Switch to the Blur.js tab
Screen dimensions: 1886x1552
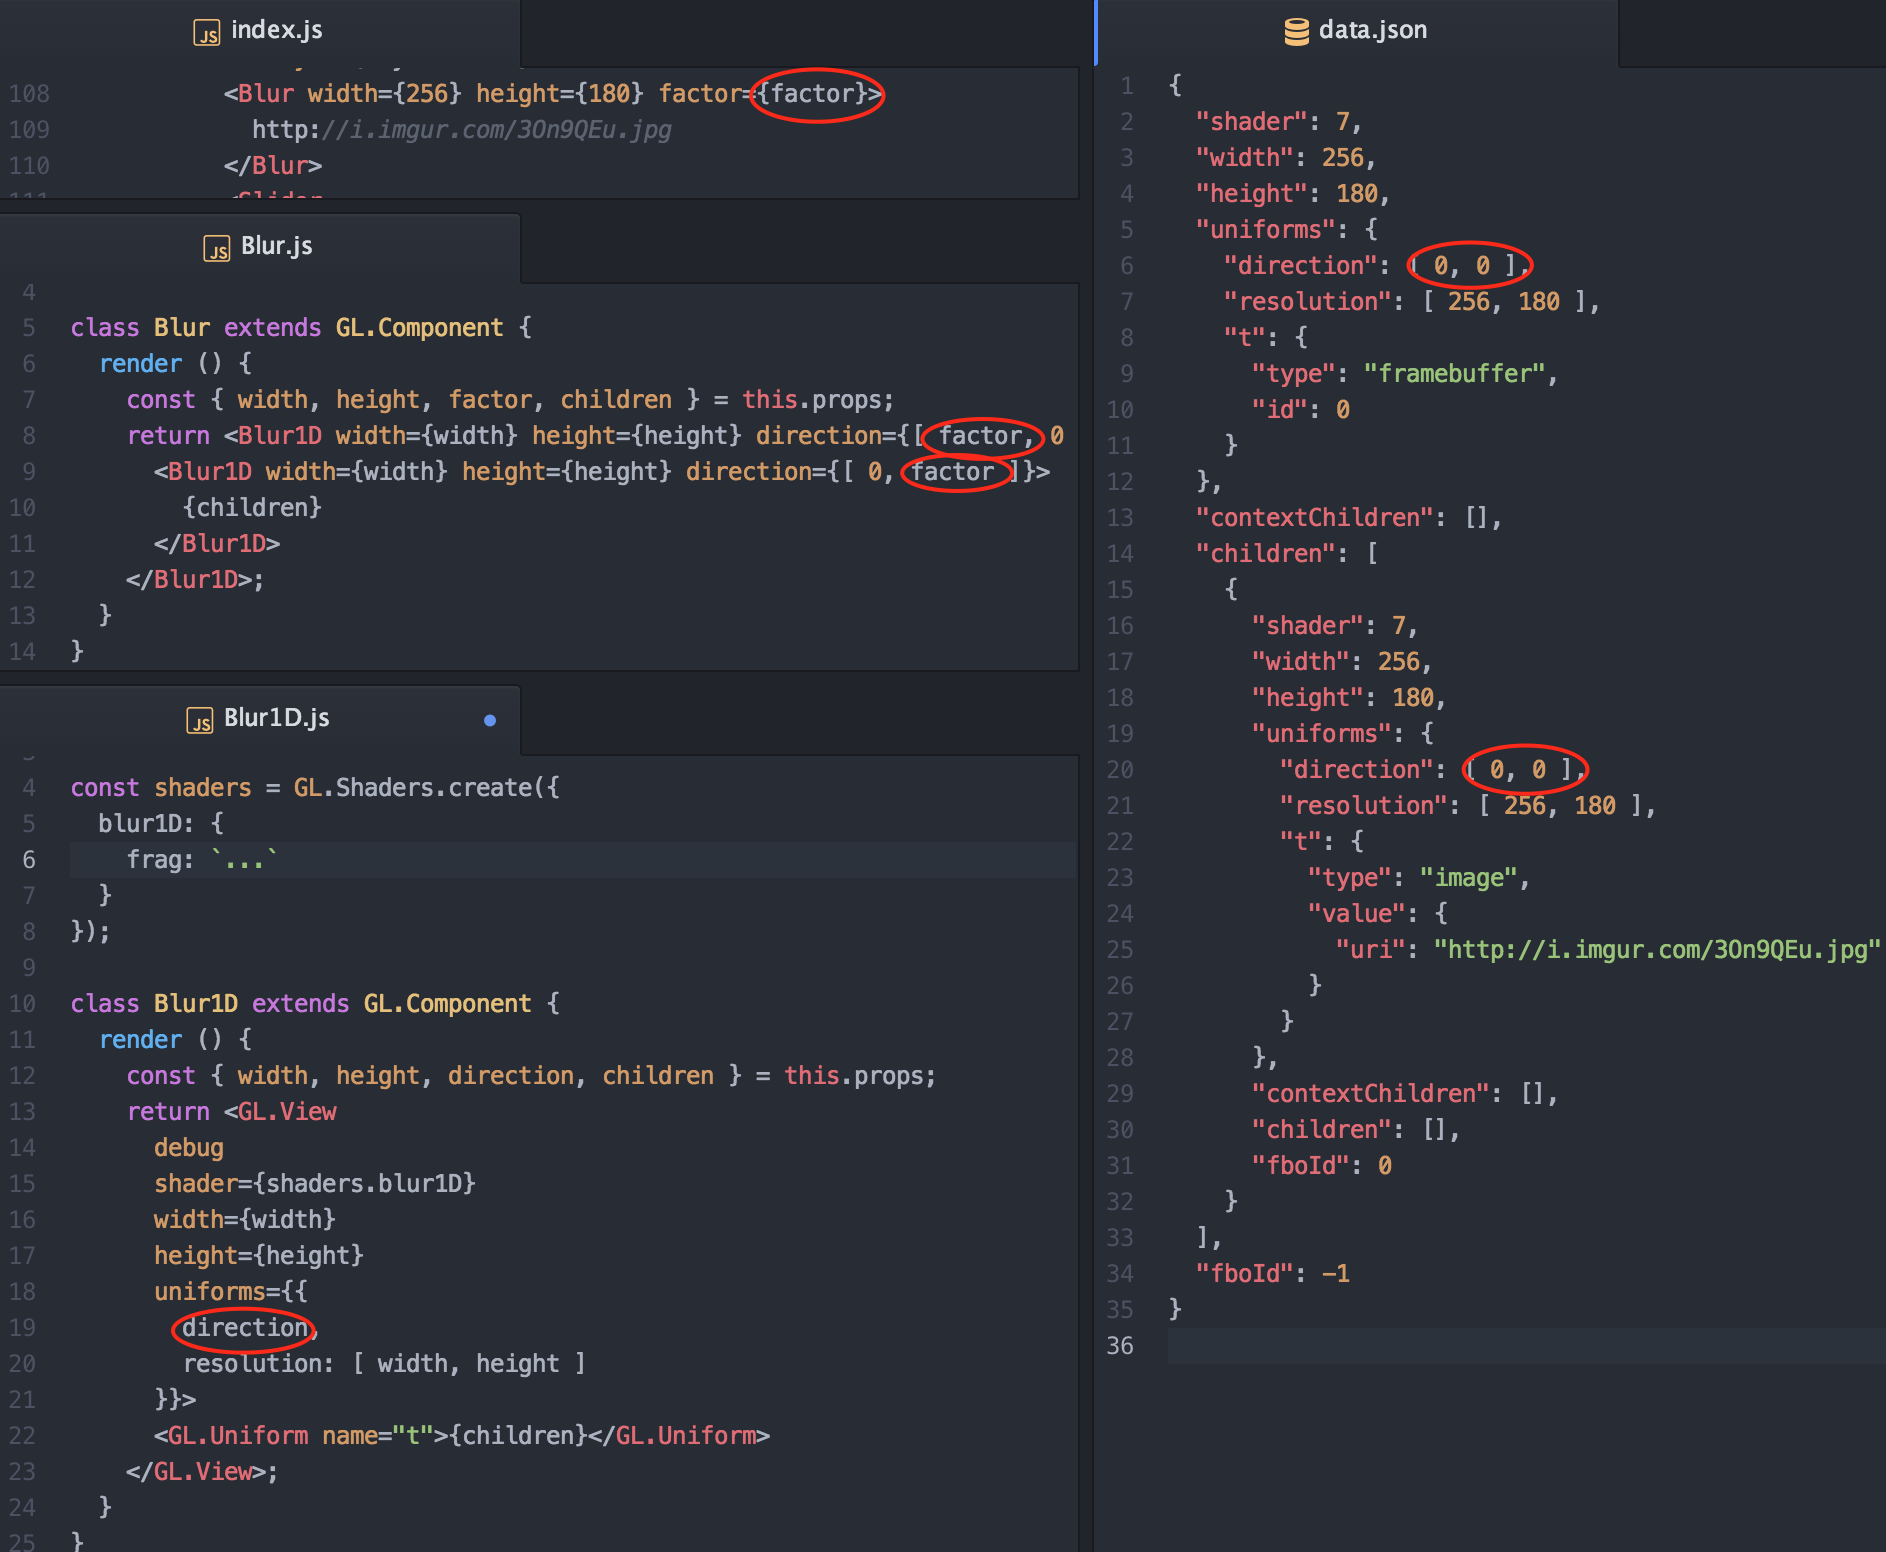pos(259,247)
